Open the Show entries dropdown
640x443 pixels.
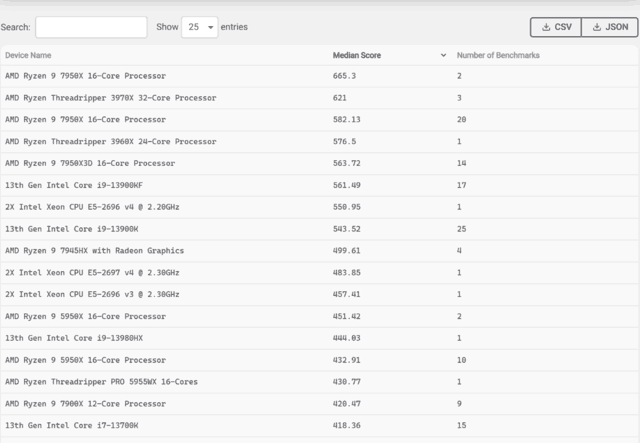pyautogui.click(x=199, y=27)
